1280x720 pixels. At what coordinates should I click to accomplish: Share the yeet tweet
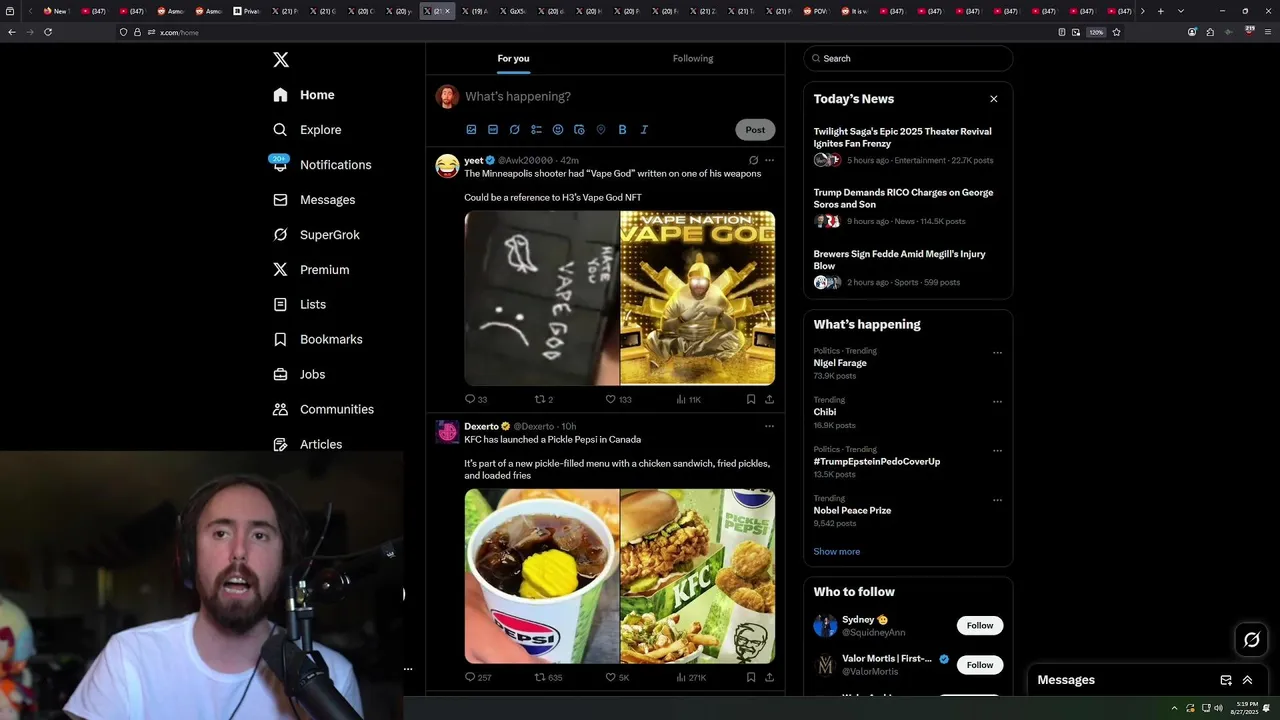tap(769, 399)
